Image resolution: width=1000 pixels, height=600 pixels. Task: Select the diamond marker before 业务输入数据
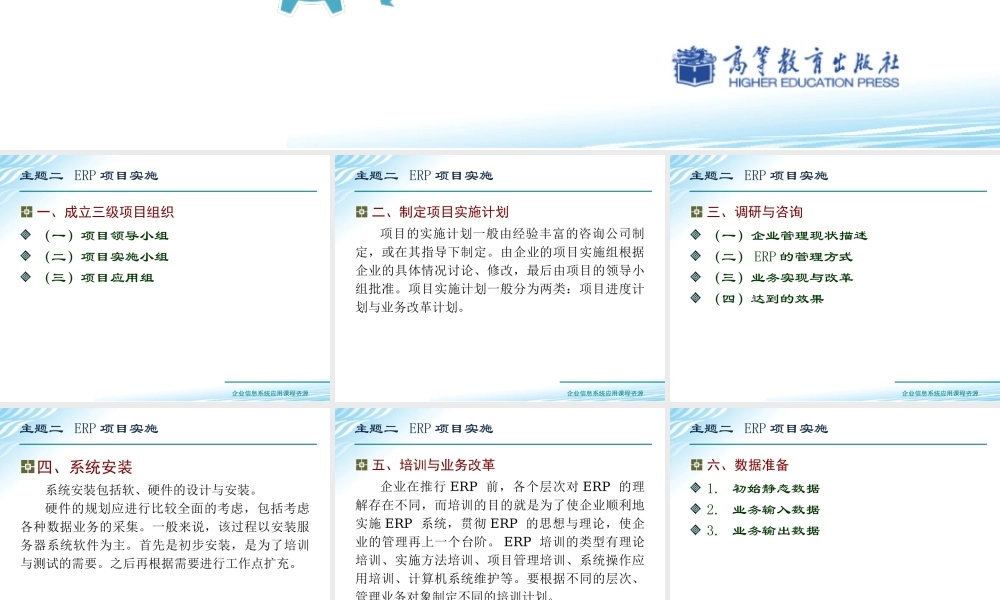695,509
